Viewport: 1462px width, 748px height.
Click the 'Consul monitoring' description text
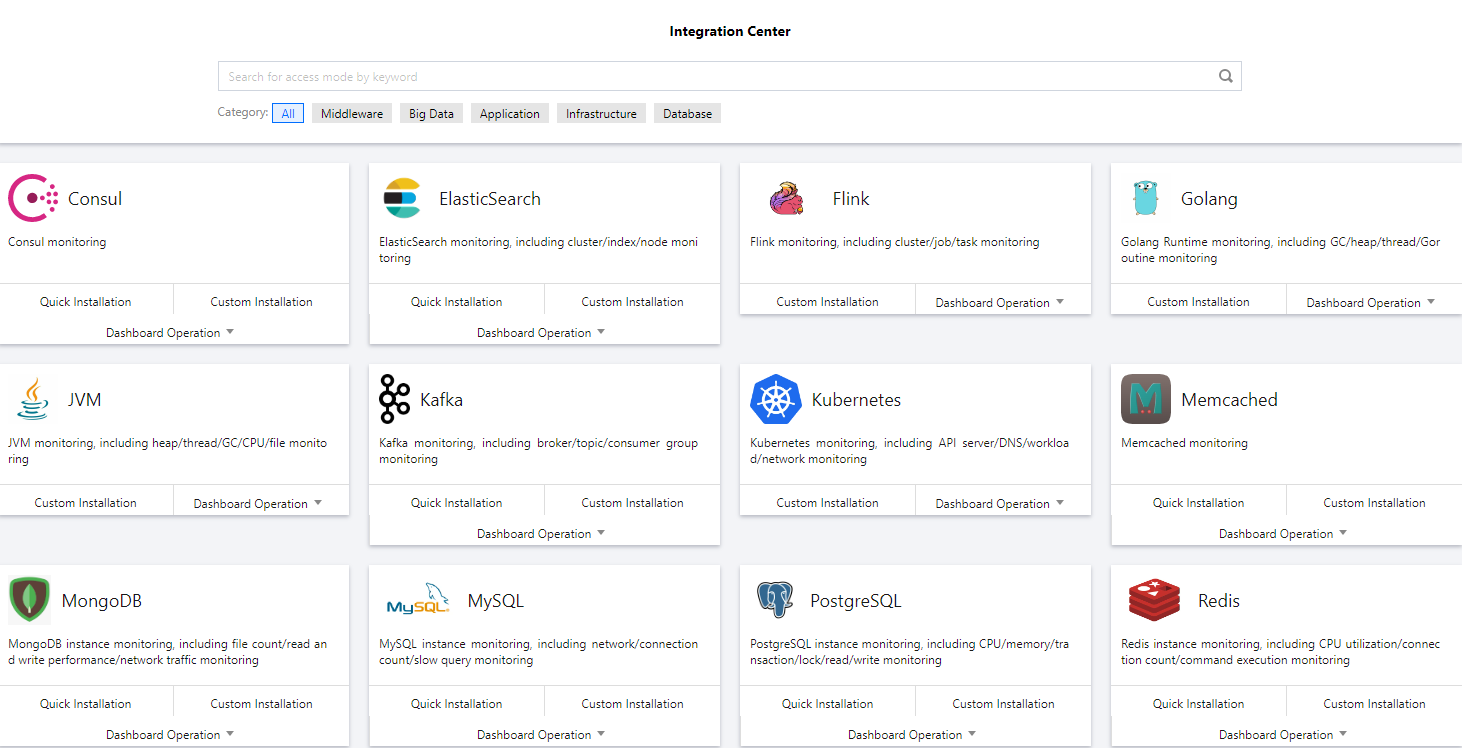57,241
